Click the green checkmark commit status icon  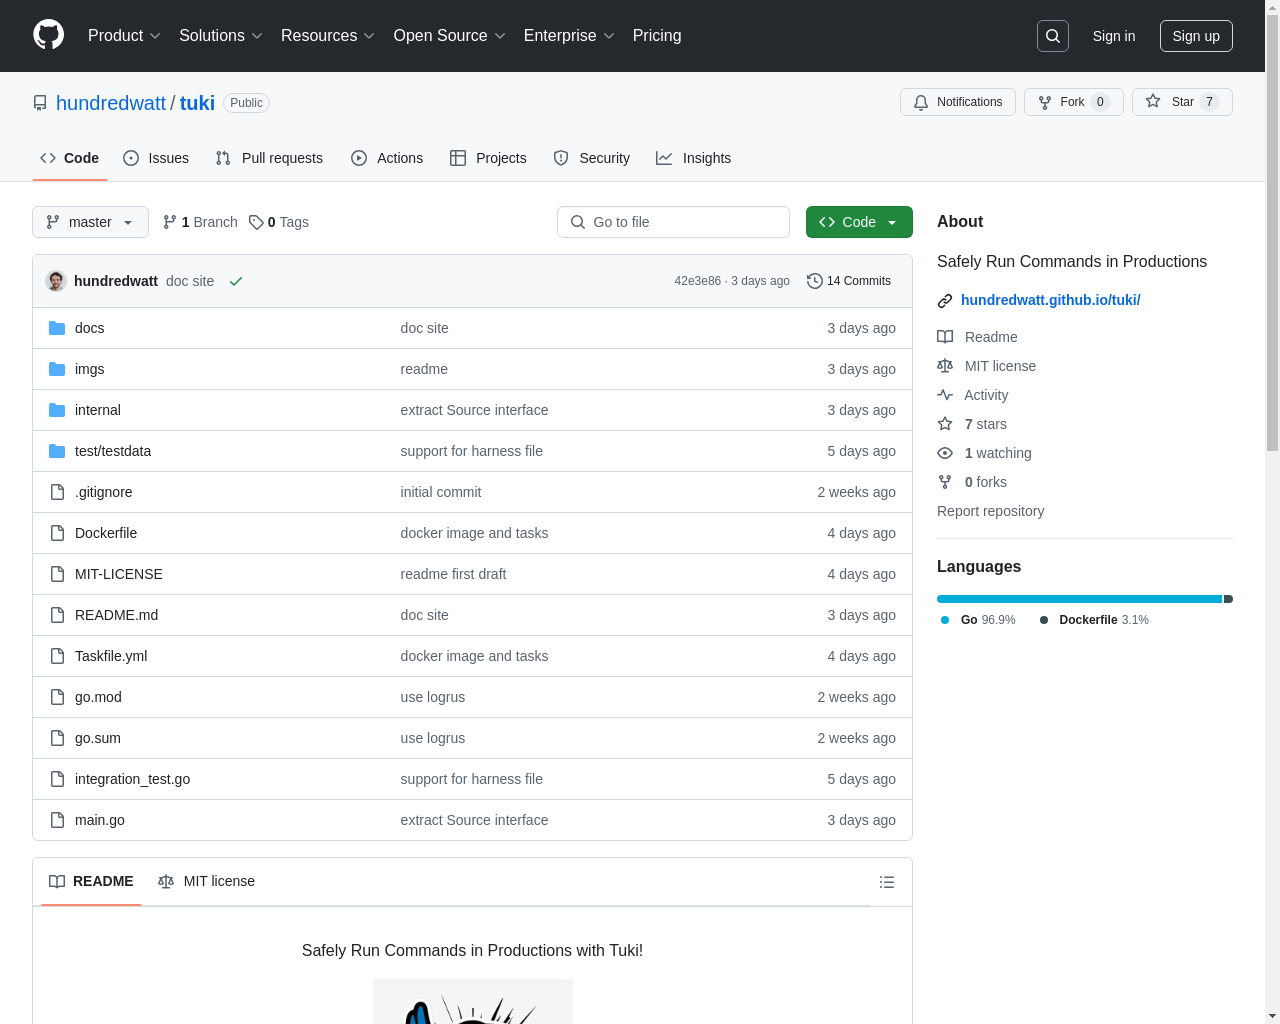pos(236,281)
